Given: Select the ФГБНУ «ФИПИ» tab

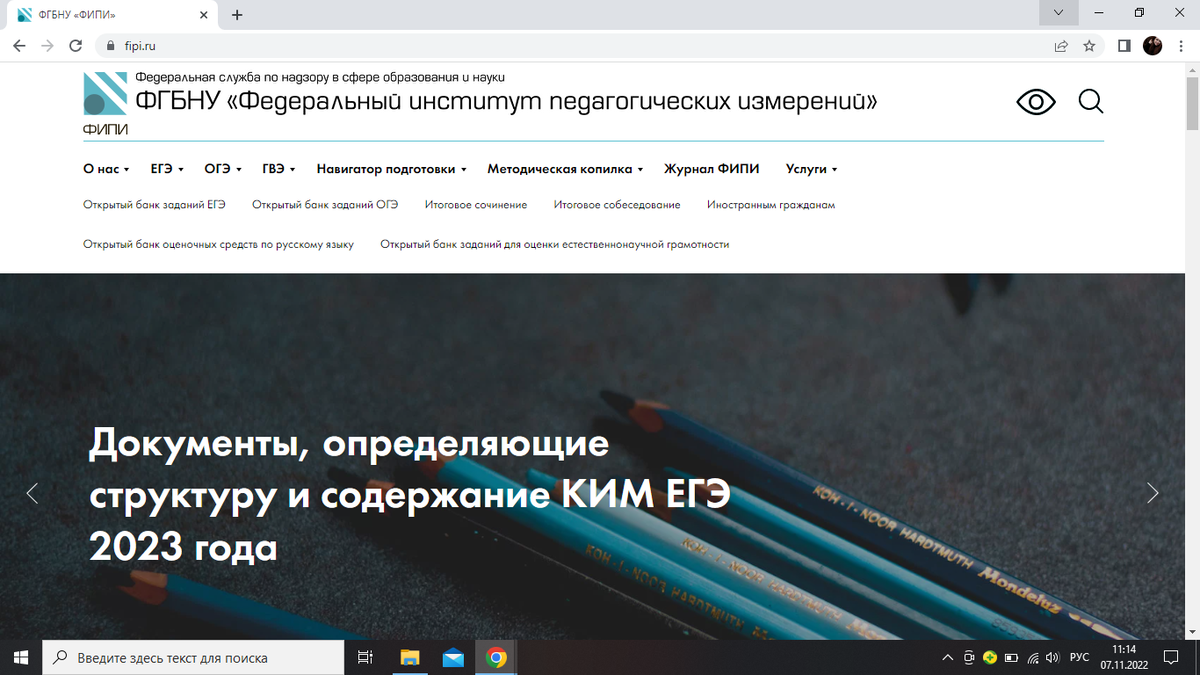Looking at the screenshot, I should 110,15.
